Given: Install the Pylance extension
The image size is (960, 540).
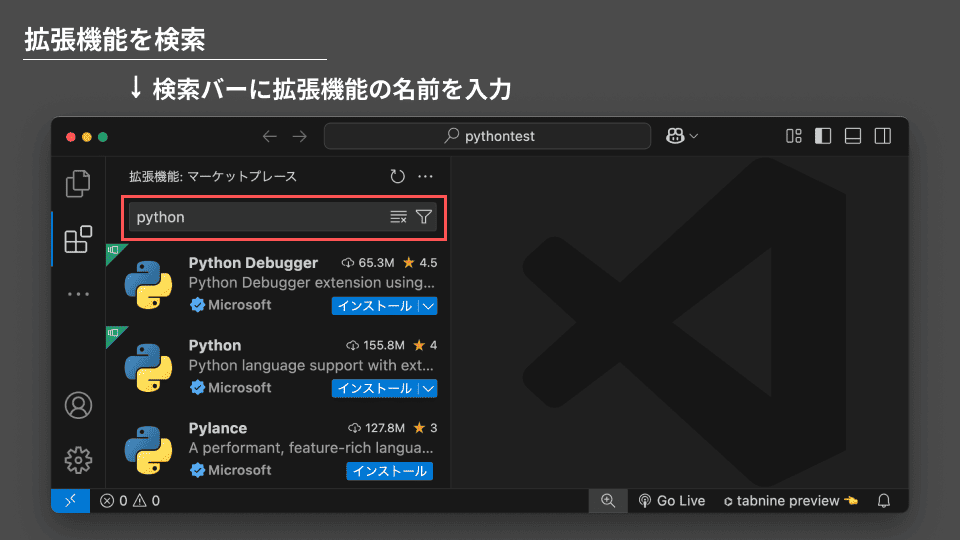Looking at the screenshot, I should (x=389, y=471).
